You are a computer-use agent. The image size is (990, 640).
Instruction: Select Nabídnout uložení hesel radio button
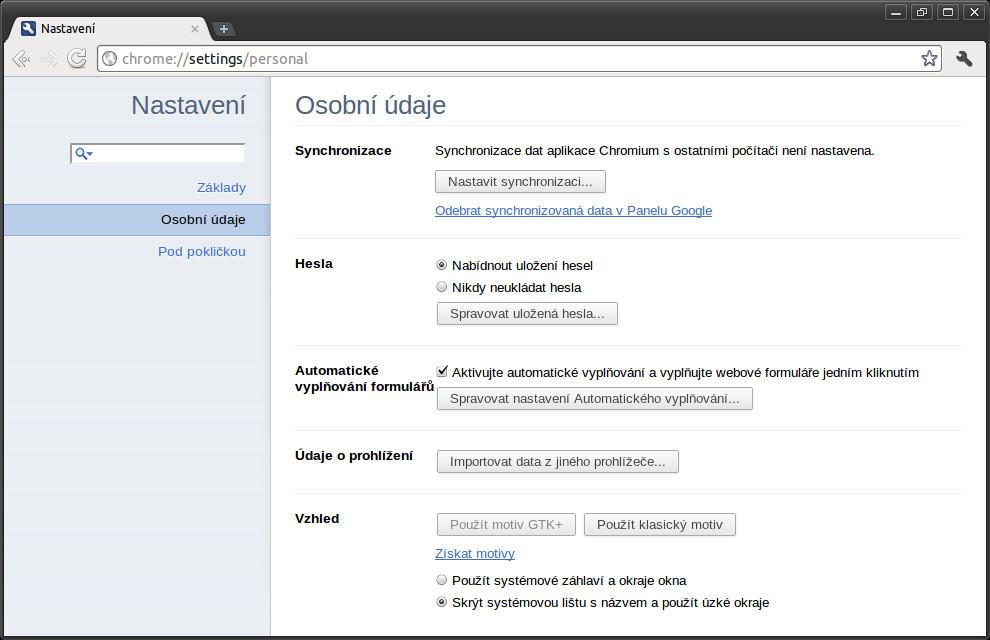(x=441, y=265)
